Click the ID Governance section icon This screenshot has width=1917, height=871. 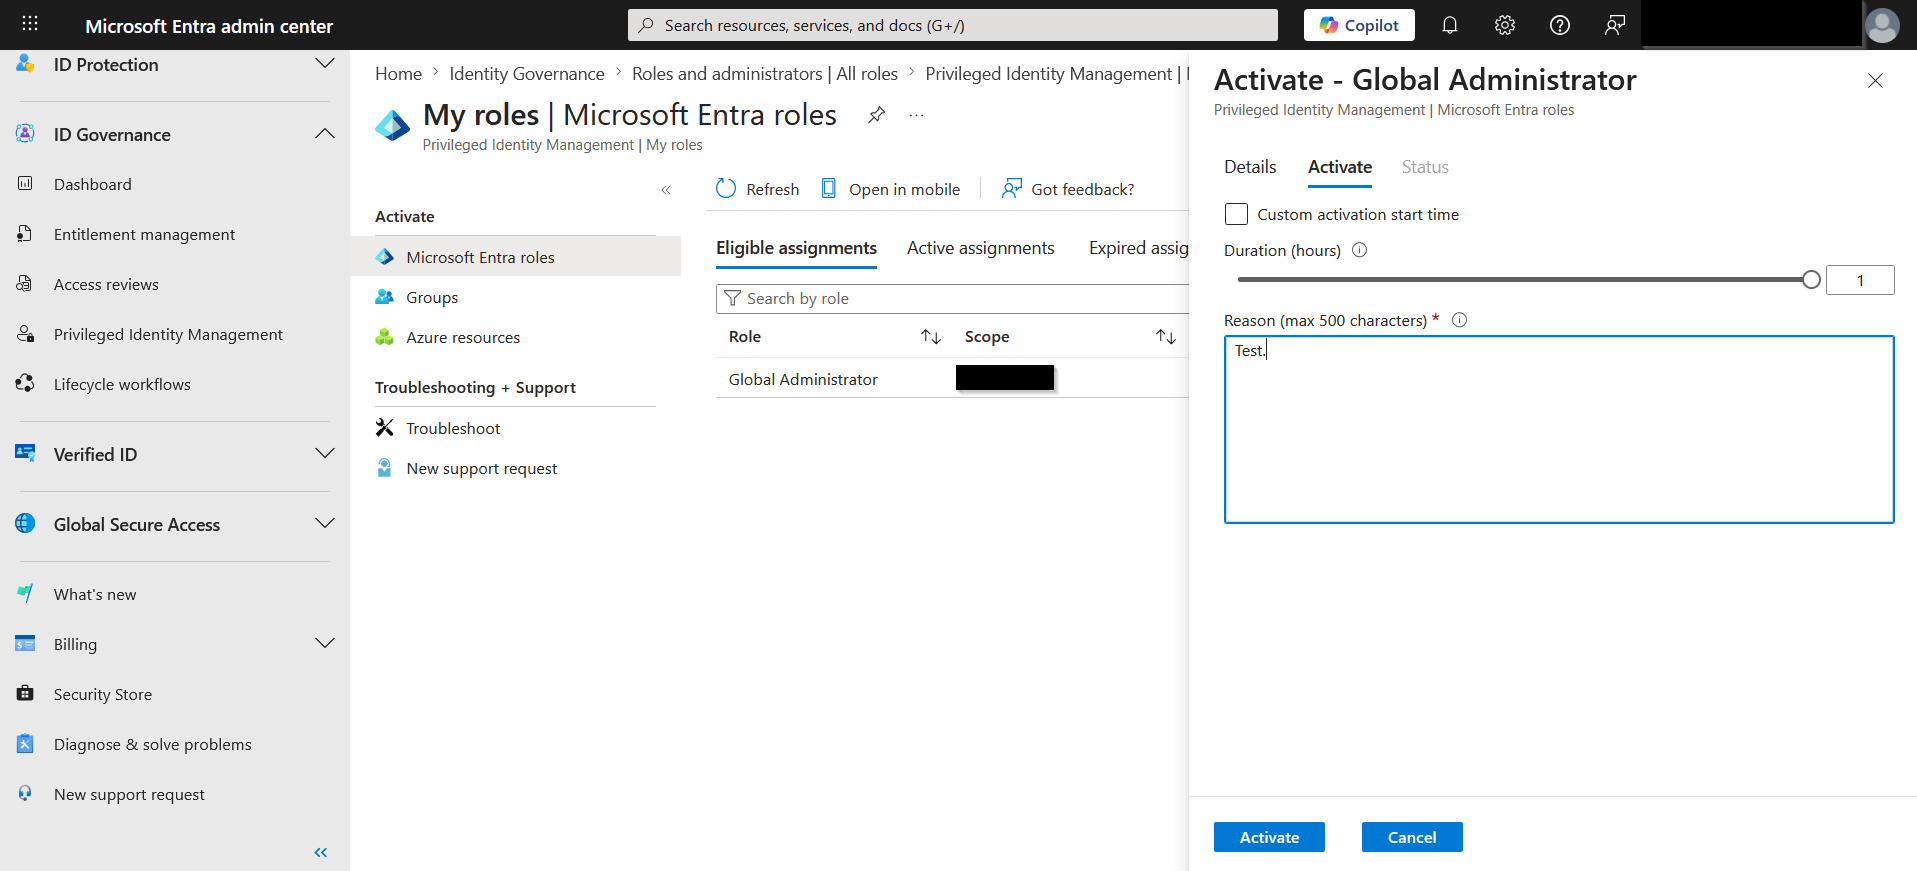(x=25, y=133)
